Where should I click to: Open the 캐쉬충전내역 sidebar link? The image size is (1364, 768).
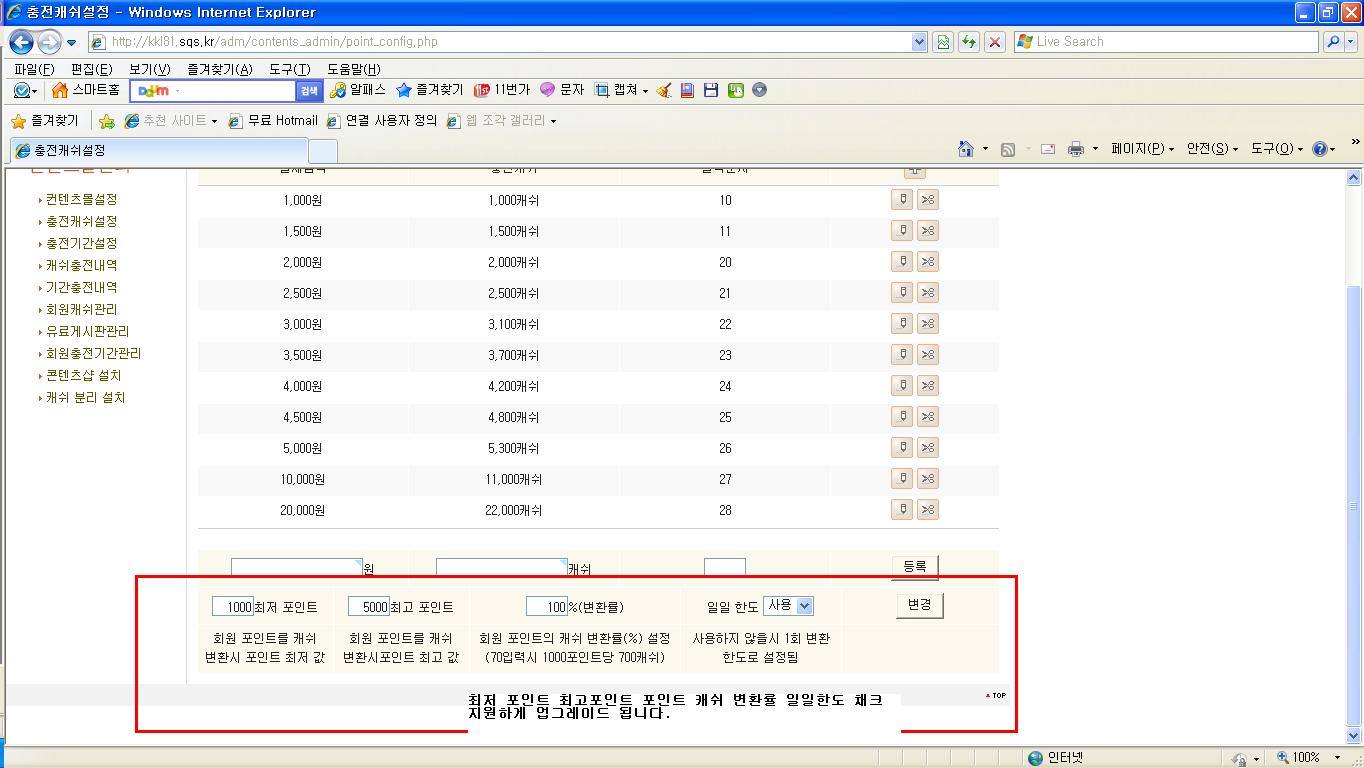81,265
